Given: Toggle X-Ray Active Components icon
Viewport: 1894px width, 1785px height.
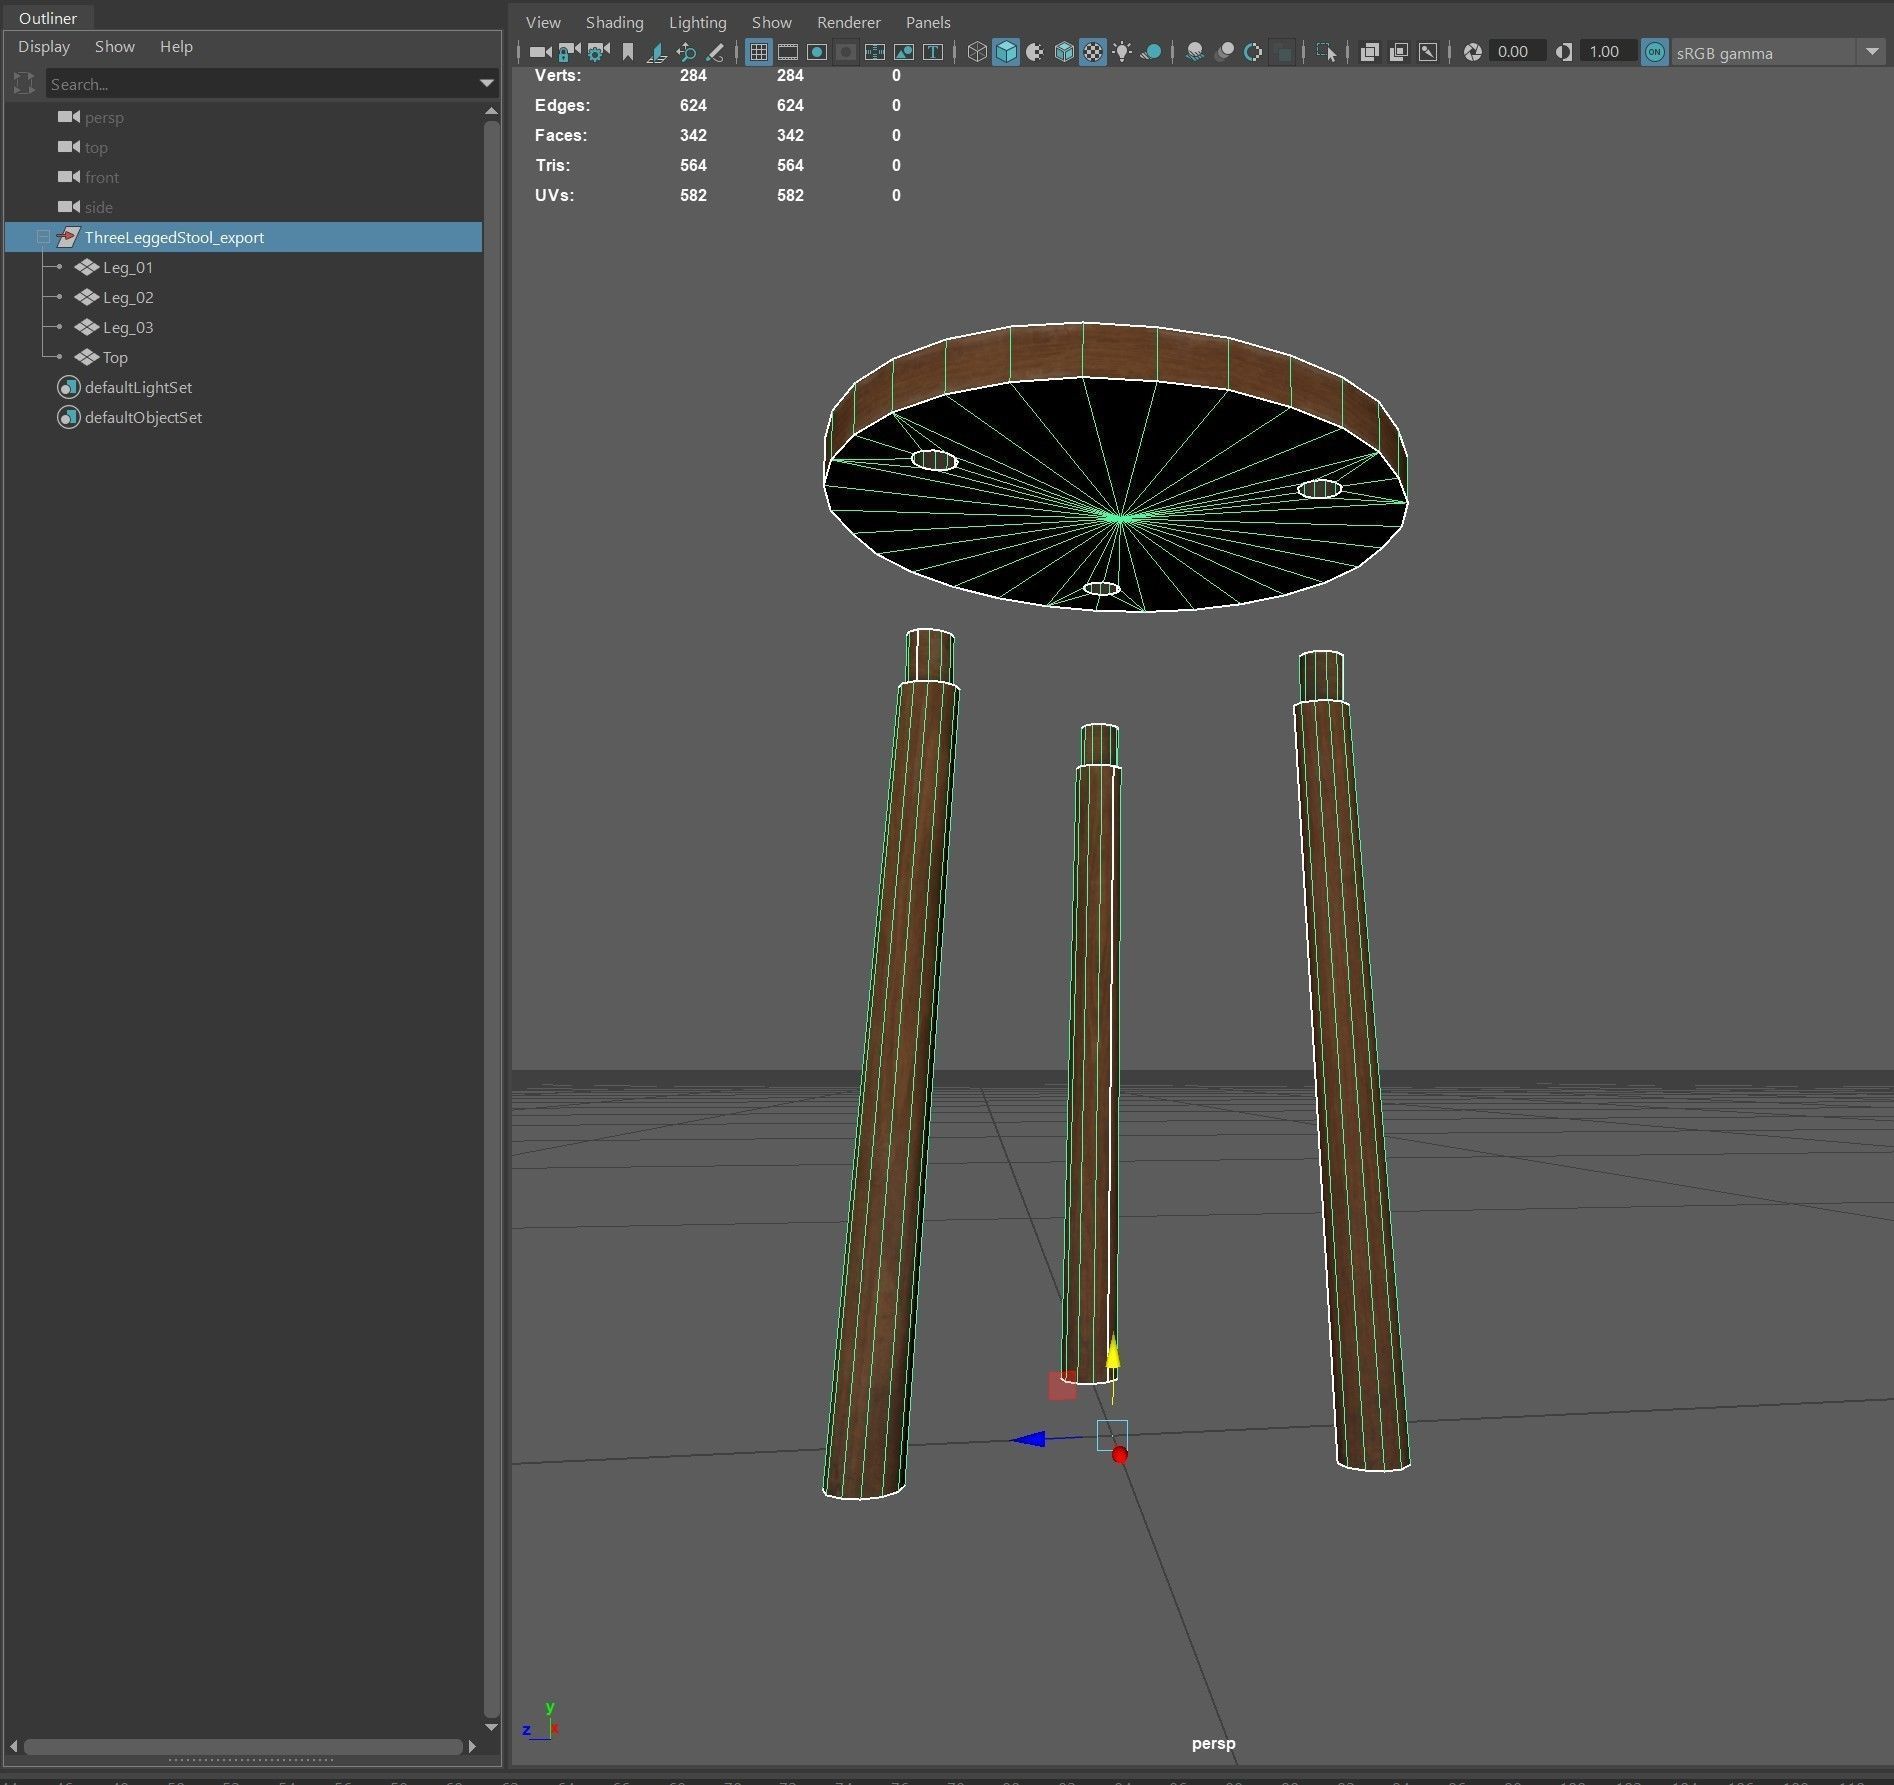Looking at the screenshot, I should (1399, 52).
